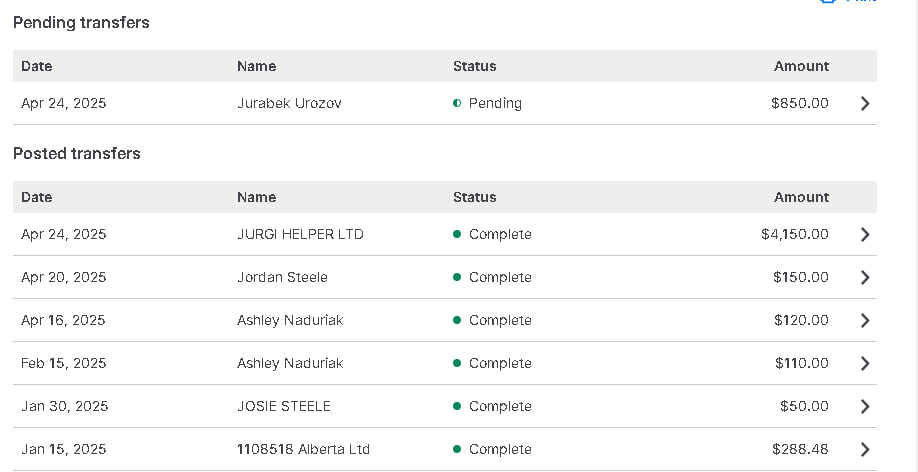Open the $50.00 JOSIE STEELE chevron

pyautogui.click(x=865, y=406)
